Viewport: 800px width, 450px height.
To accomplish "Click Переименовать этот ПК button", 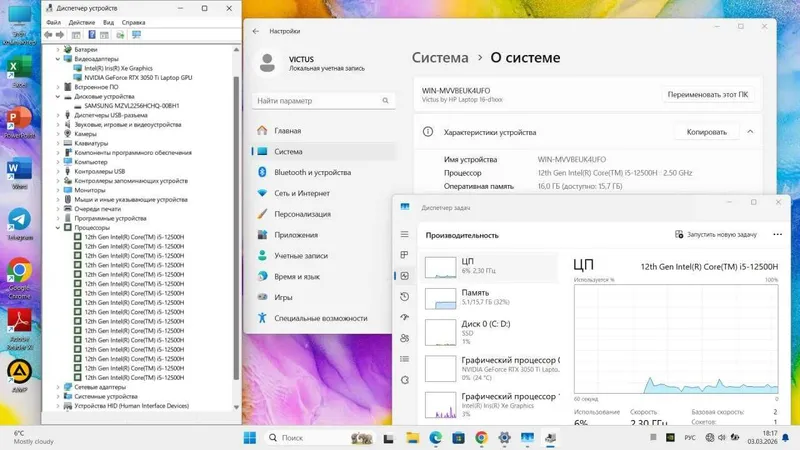I will [708, 94].
